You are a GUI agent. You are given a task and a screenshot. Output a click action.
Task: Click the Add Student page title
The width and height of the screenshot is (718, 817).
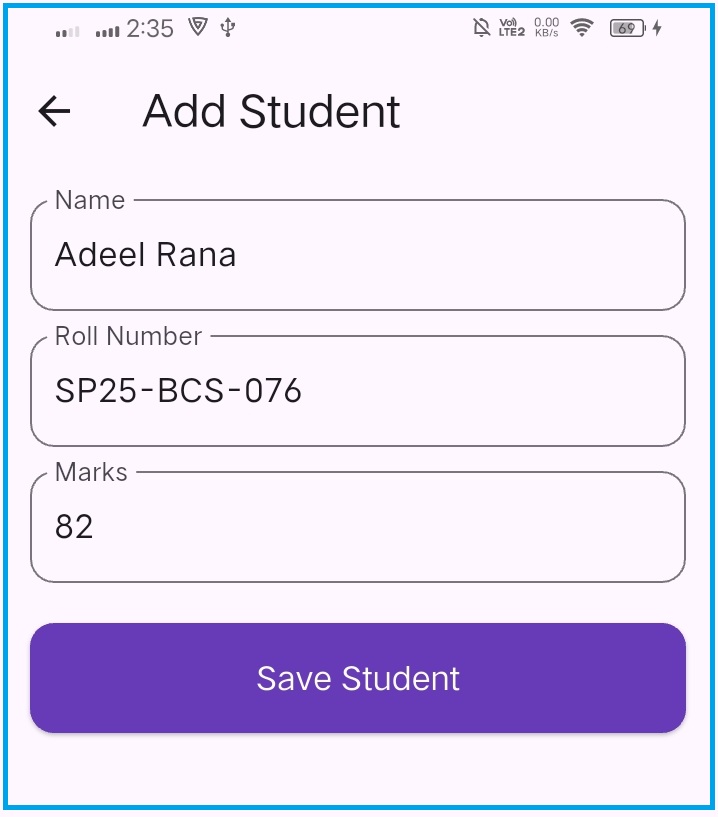(x=271, y=111)
